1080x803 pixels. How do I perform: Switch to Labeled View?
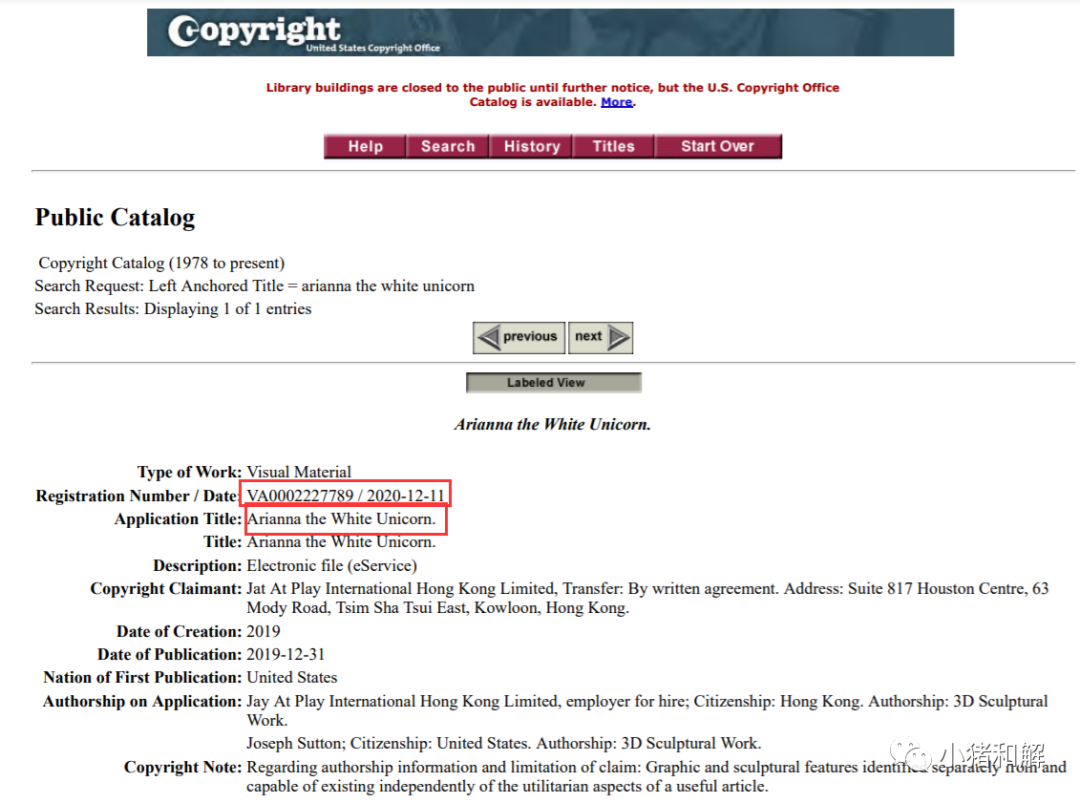tap(554, 383)
